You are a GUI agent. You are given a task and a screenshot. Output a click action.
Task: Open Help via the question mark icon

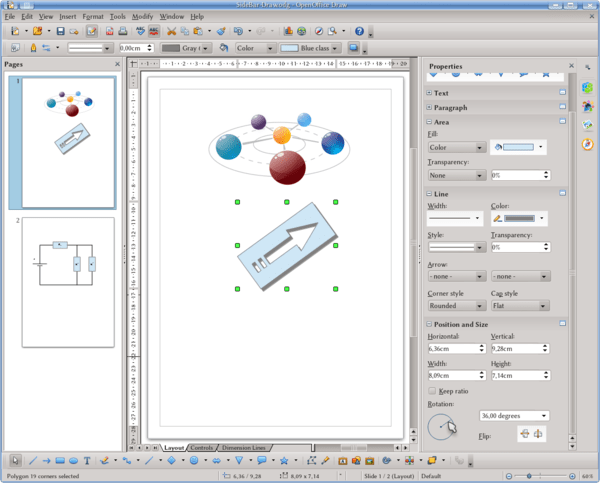pos(359,31)
